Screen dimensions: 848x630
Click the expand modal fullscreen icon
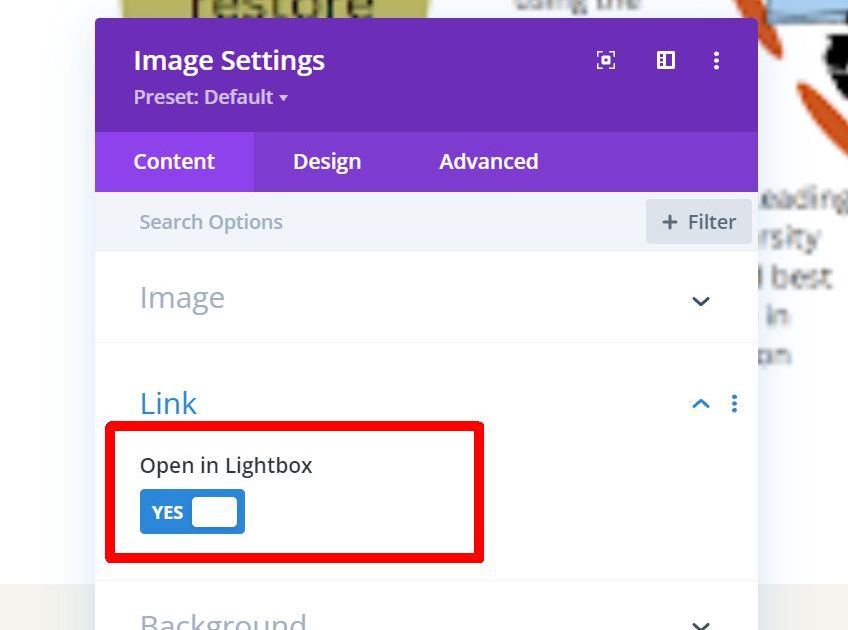pyautogui.click(x=606, y=60)
